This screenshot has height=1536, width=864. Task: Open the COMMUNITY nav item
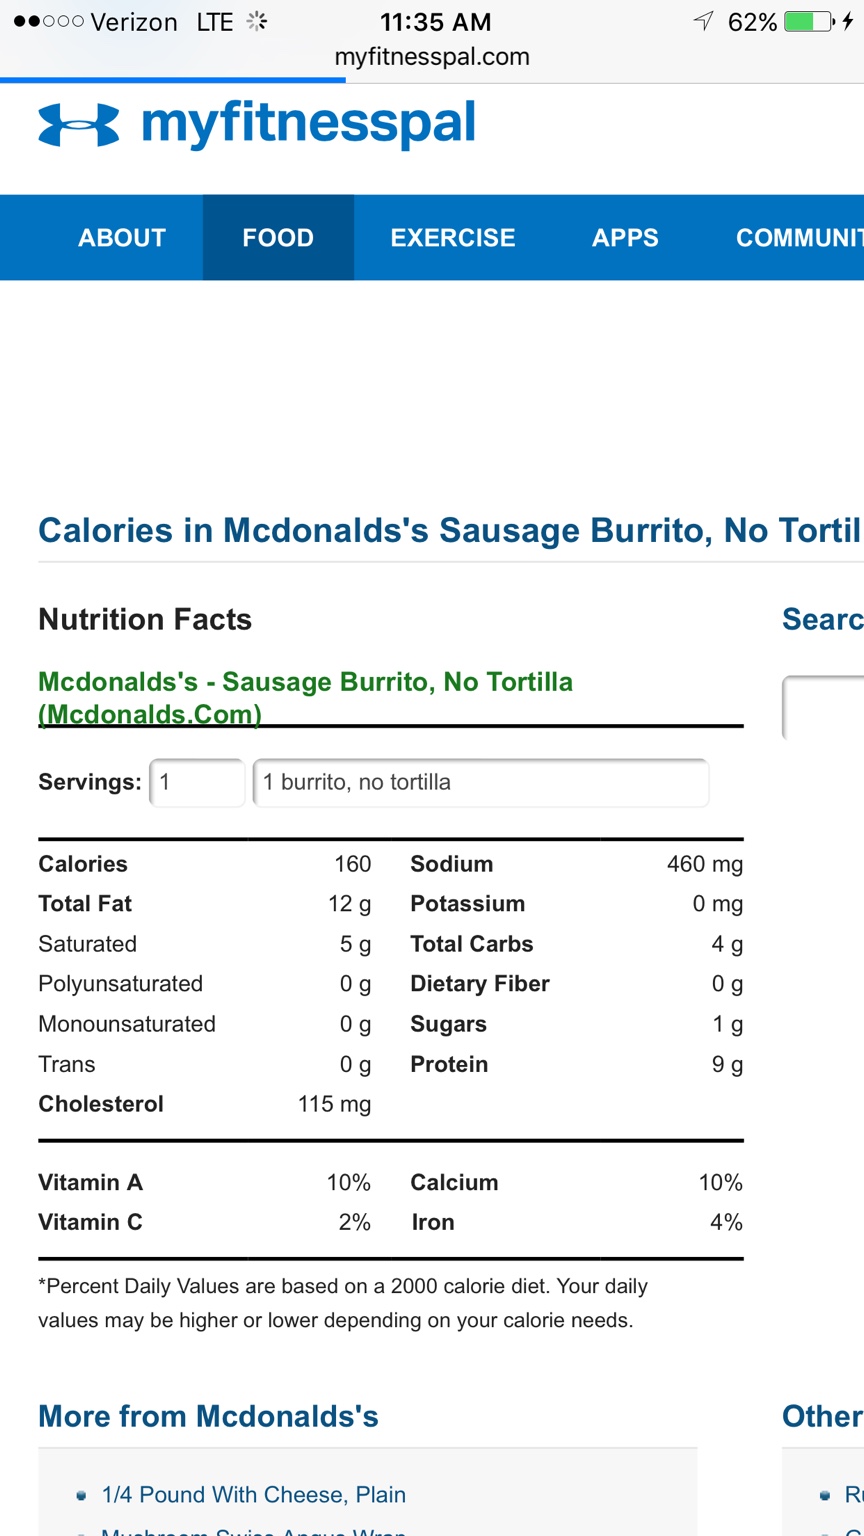pos(799,238)
